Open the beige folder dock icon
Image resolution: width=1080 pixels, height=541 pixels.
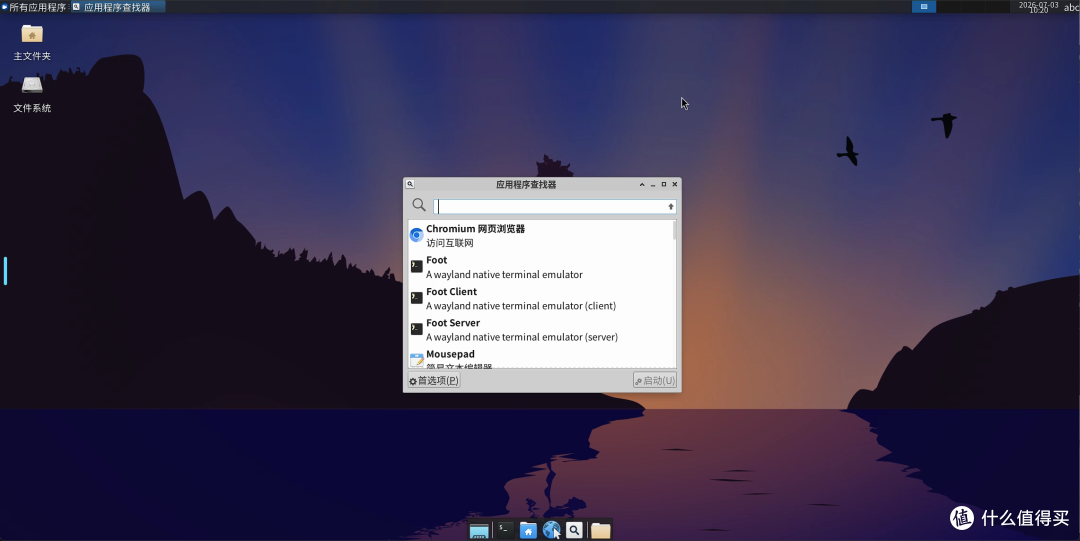pyautogui.click(x=601, y=530)
